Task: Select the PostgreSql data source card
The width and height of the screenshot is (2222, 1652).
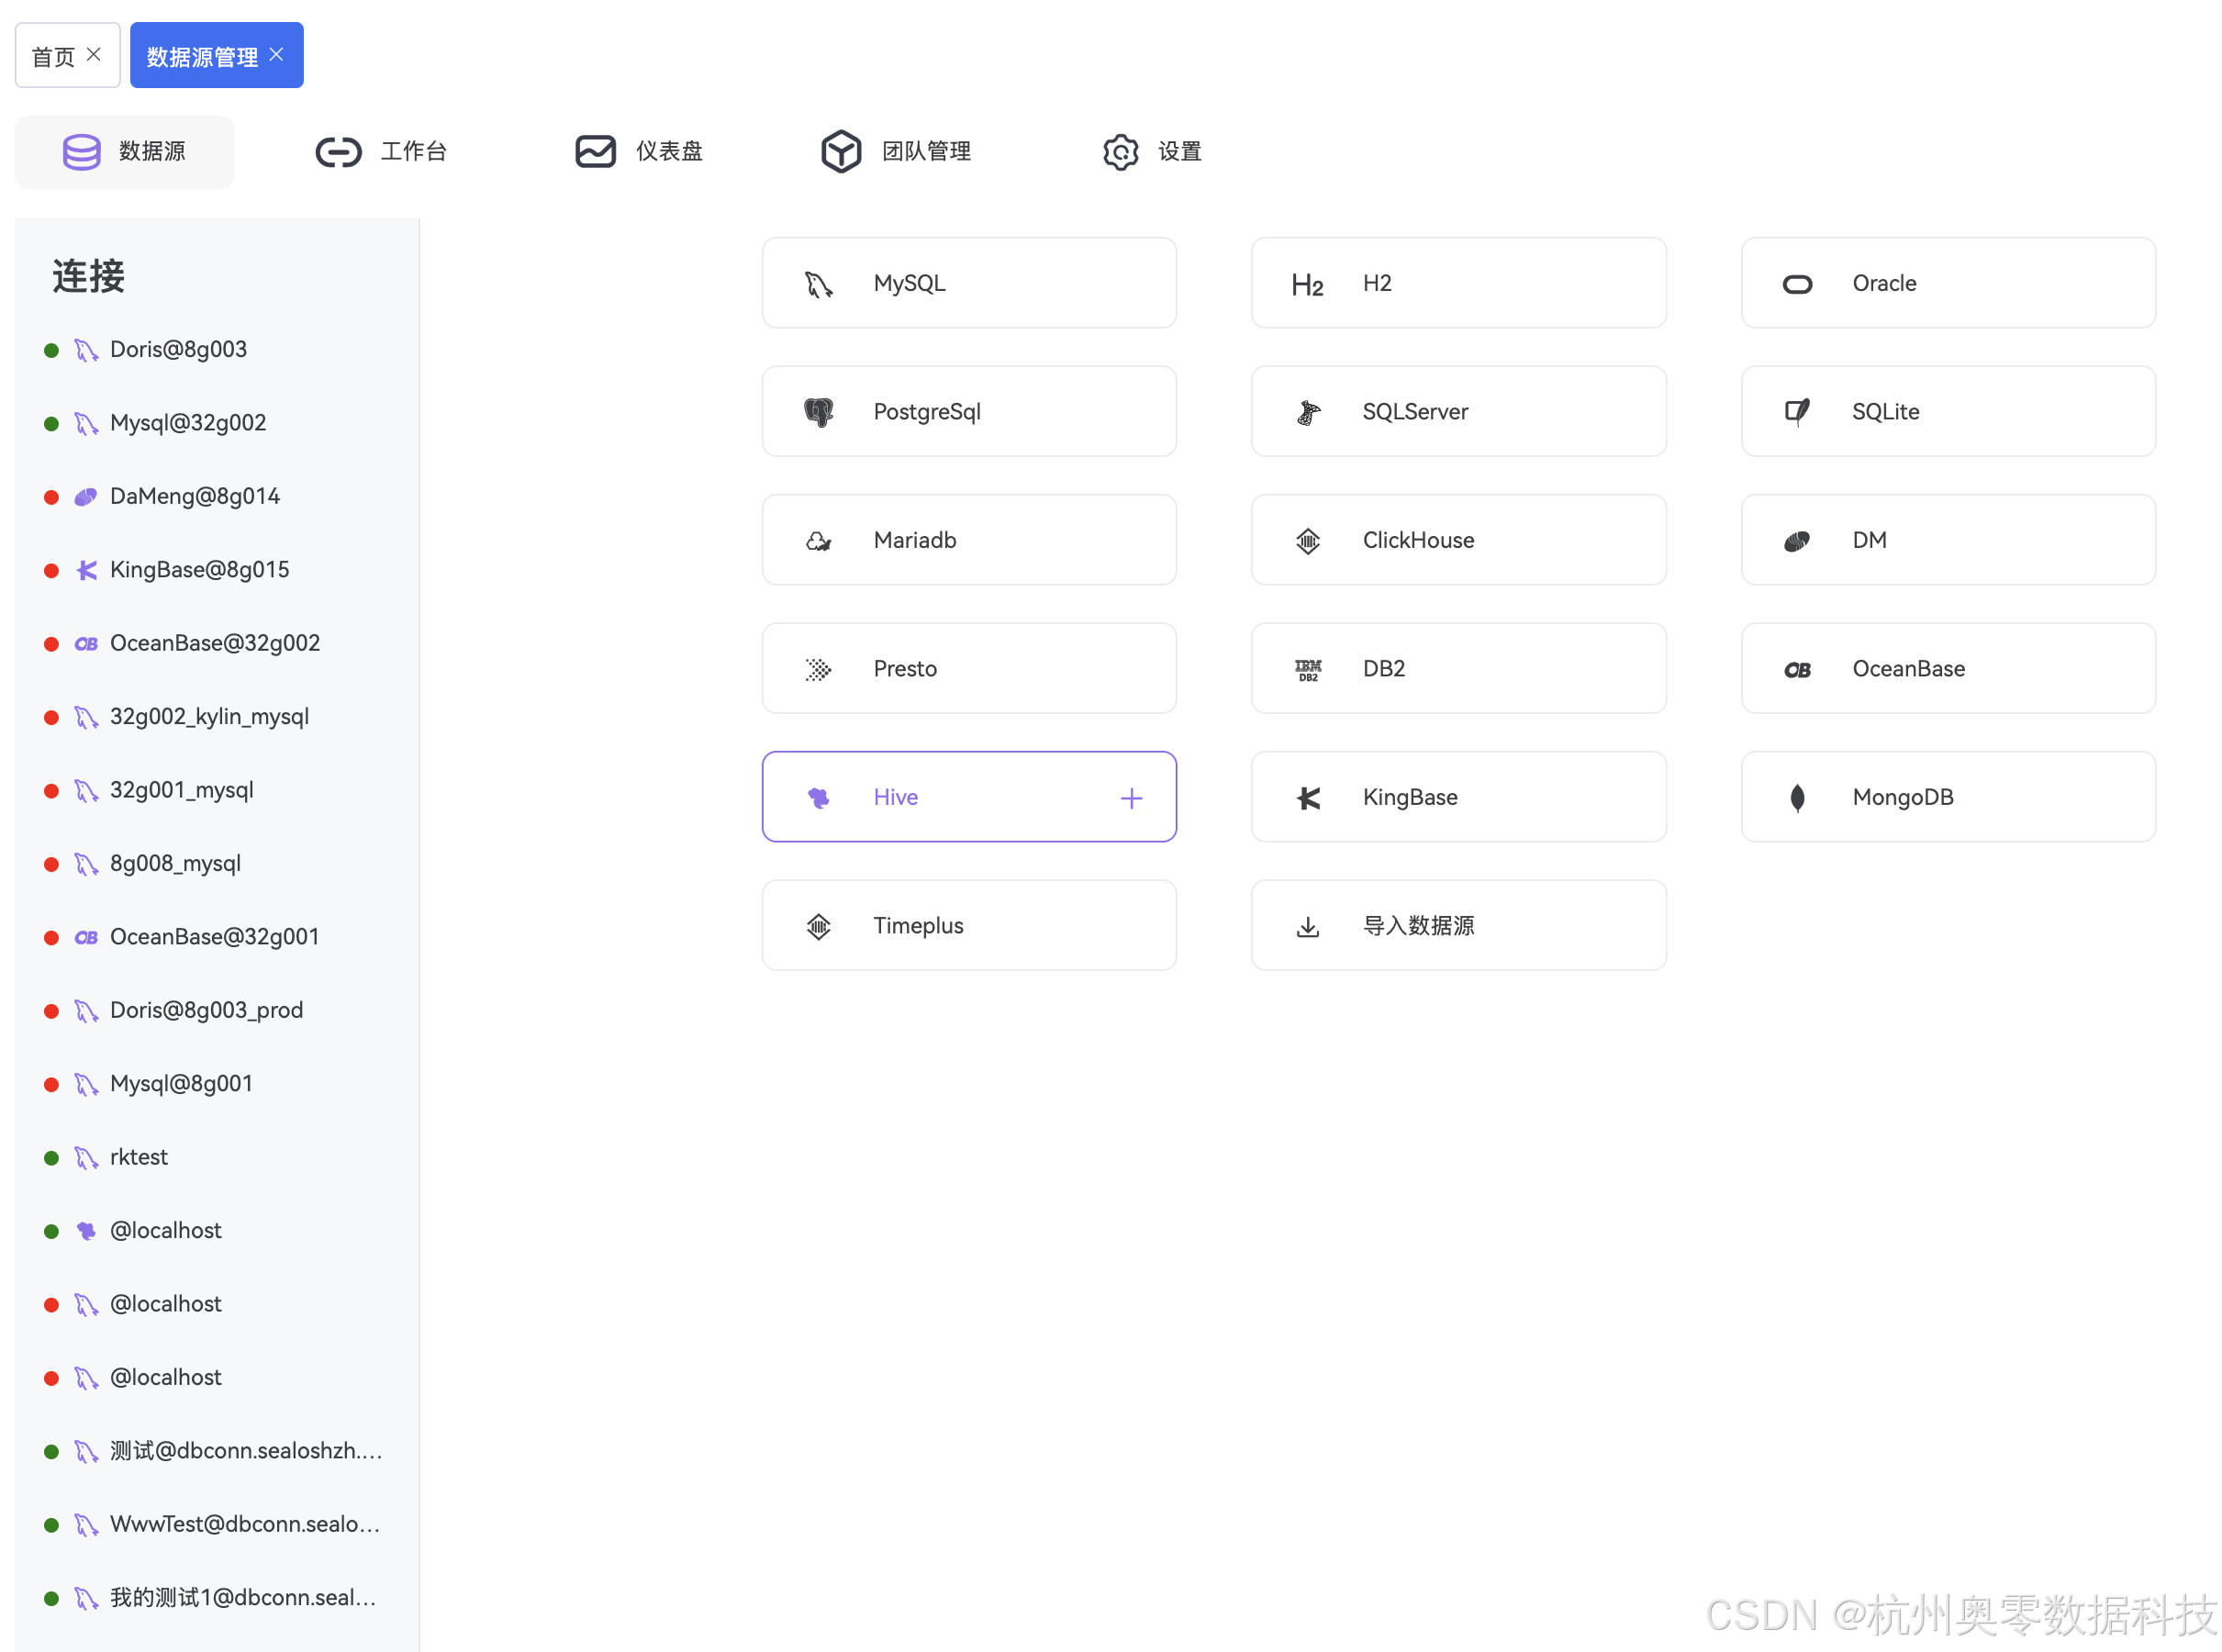Action: coord(969,411)
